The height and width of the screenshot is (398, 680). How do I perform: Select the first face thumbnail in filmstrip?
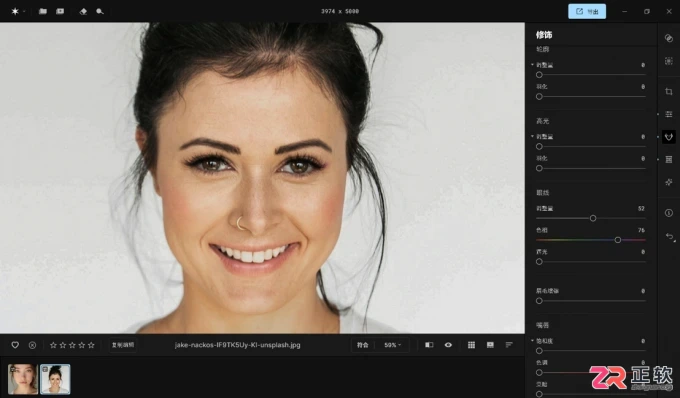pyautogui.click(x=23, y=379)
